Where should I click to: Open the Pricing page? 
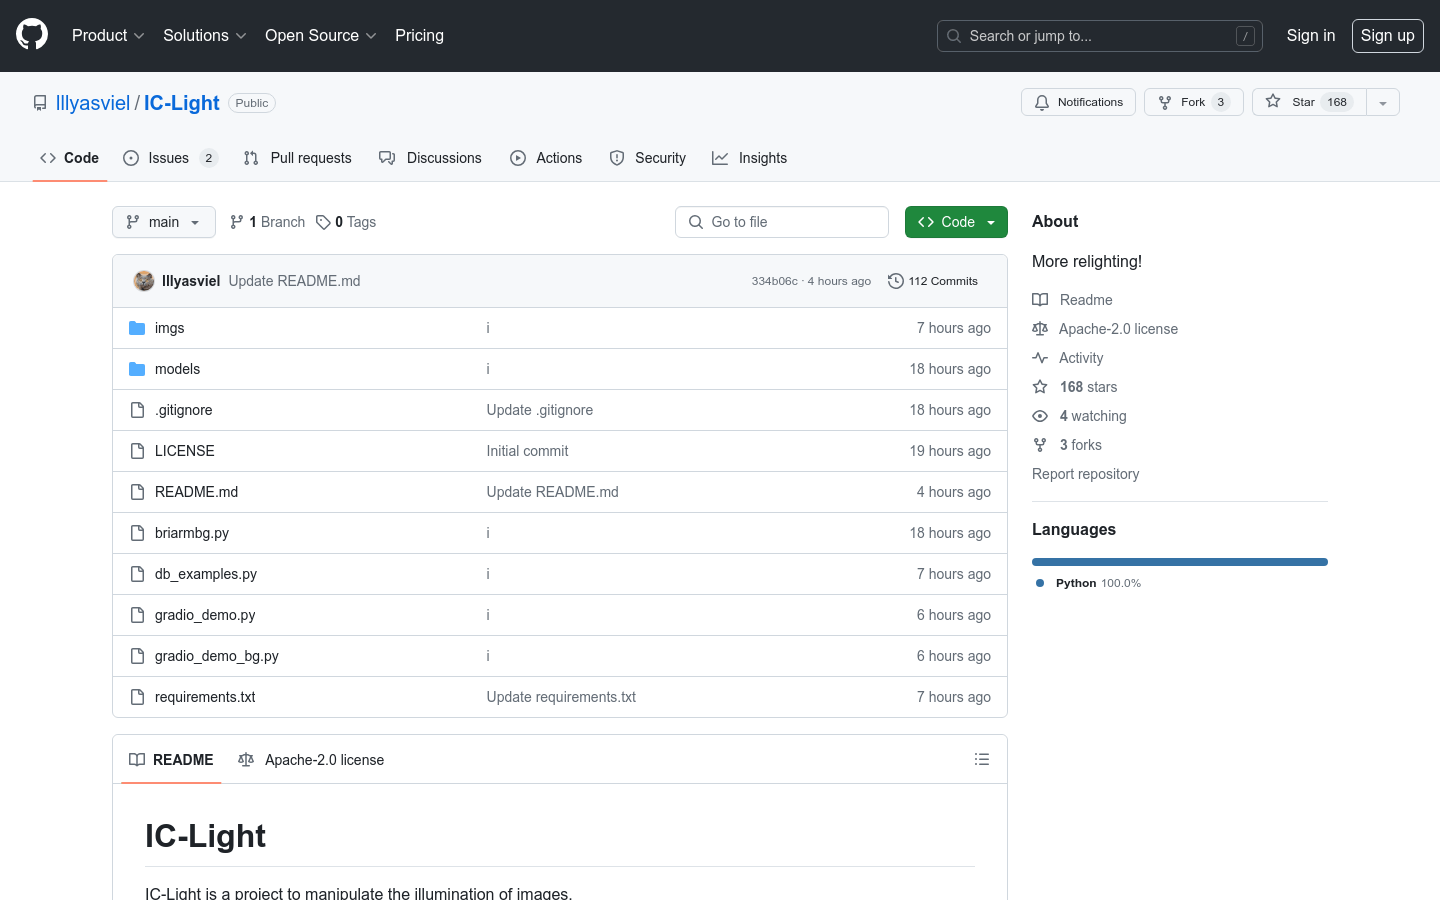point(419,35)
